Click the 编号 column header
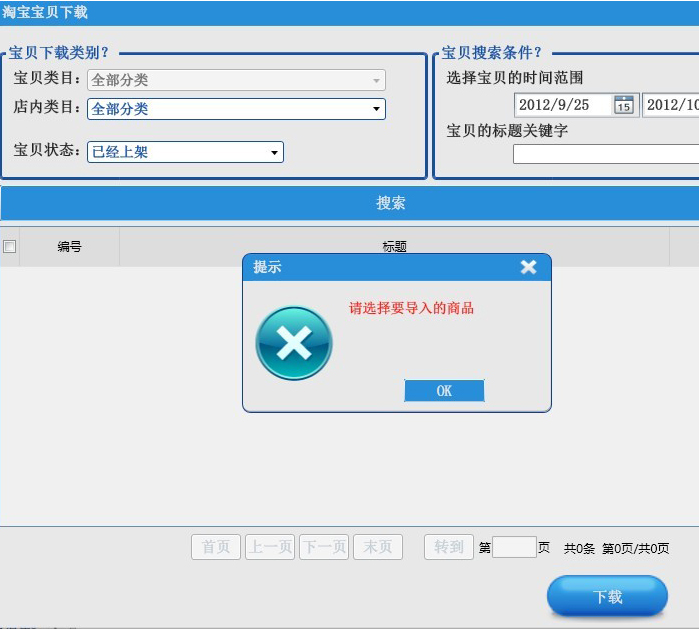 click(69, 247)
